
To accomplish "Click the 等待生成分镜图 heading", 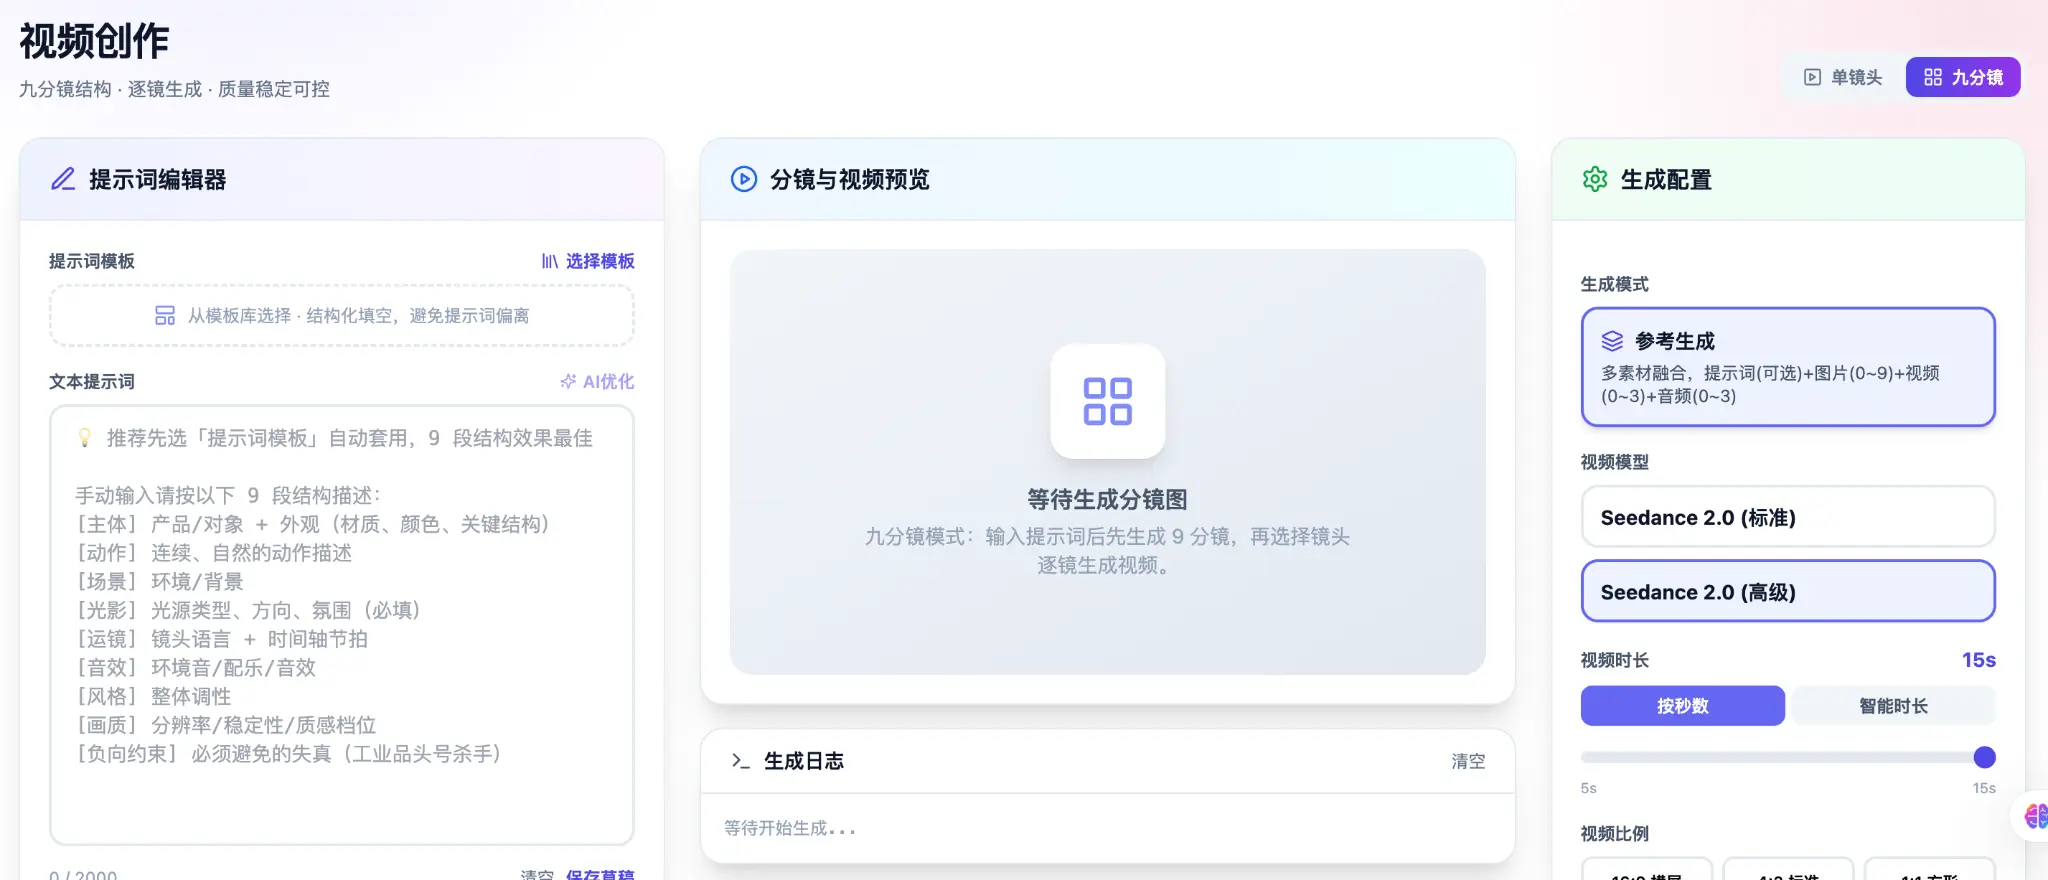I will point(1108,499).
